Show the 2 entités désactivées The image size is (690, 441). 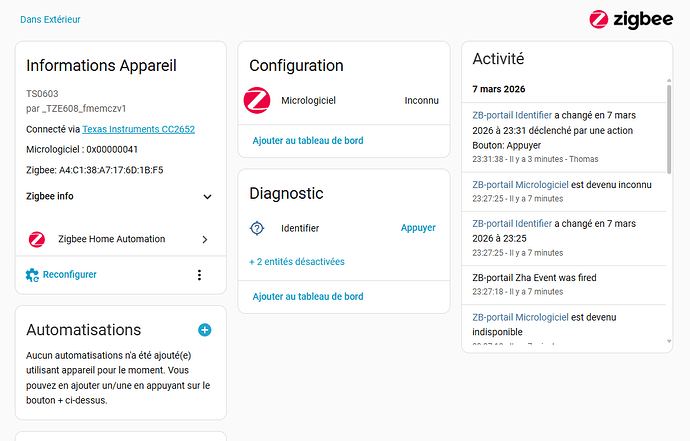(297, 262)
